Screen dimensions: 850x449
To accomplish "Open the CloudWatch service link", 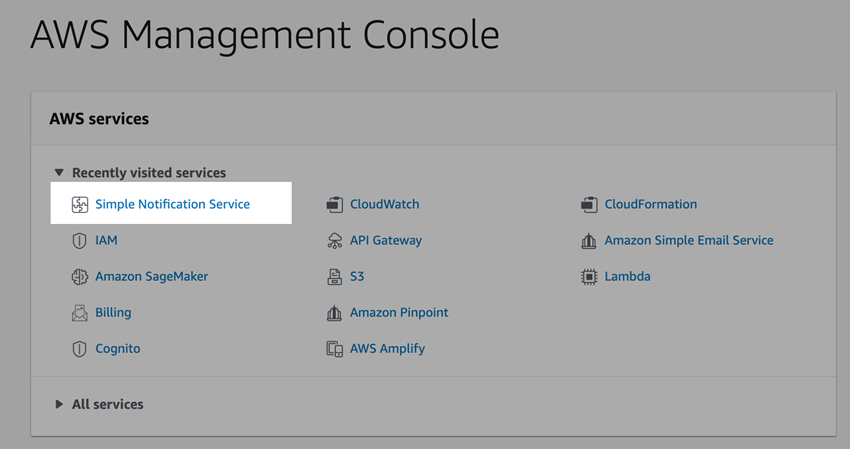I will 384,204.
